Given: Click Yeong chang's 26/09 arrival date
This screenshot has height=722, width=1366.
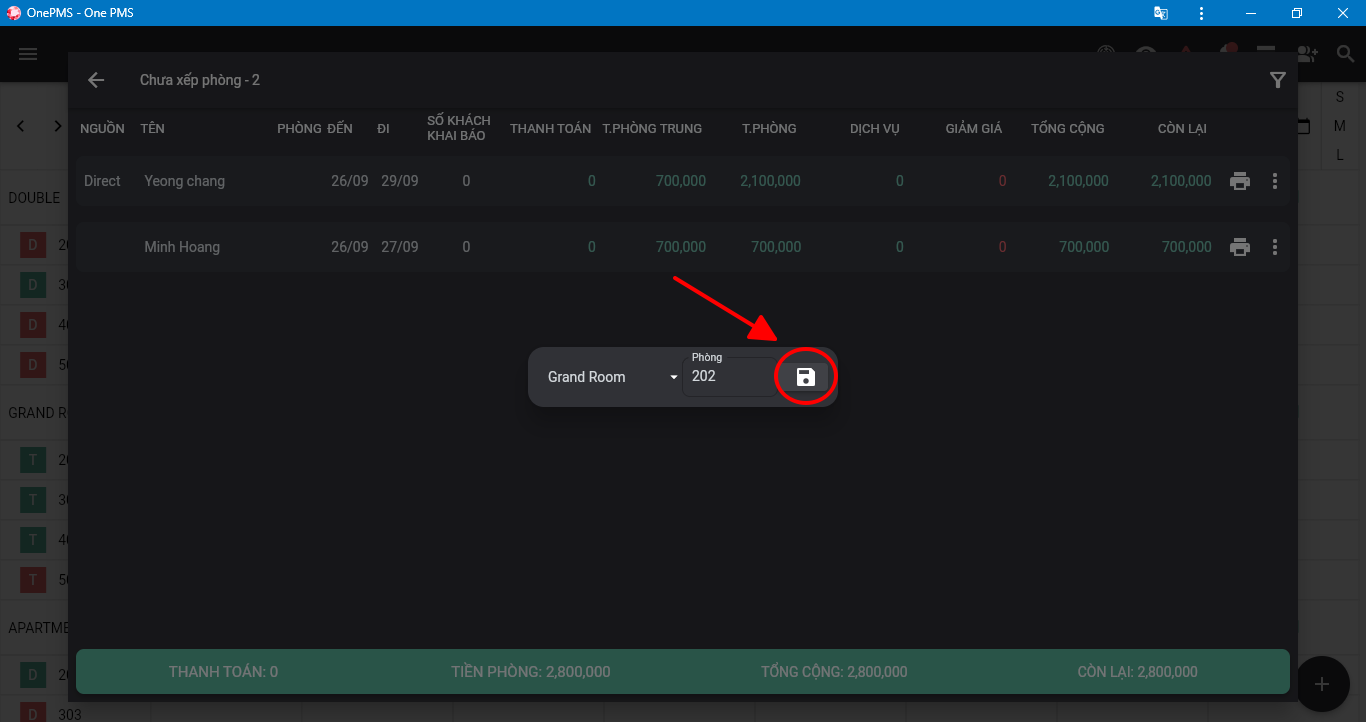Looking at the screenshot, I should (350, 181).
